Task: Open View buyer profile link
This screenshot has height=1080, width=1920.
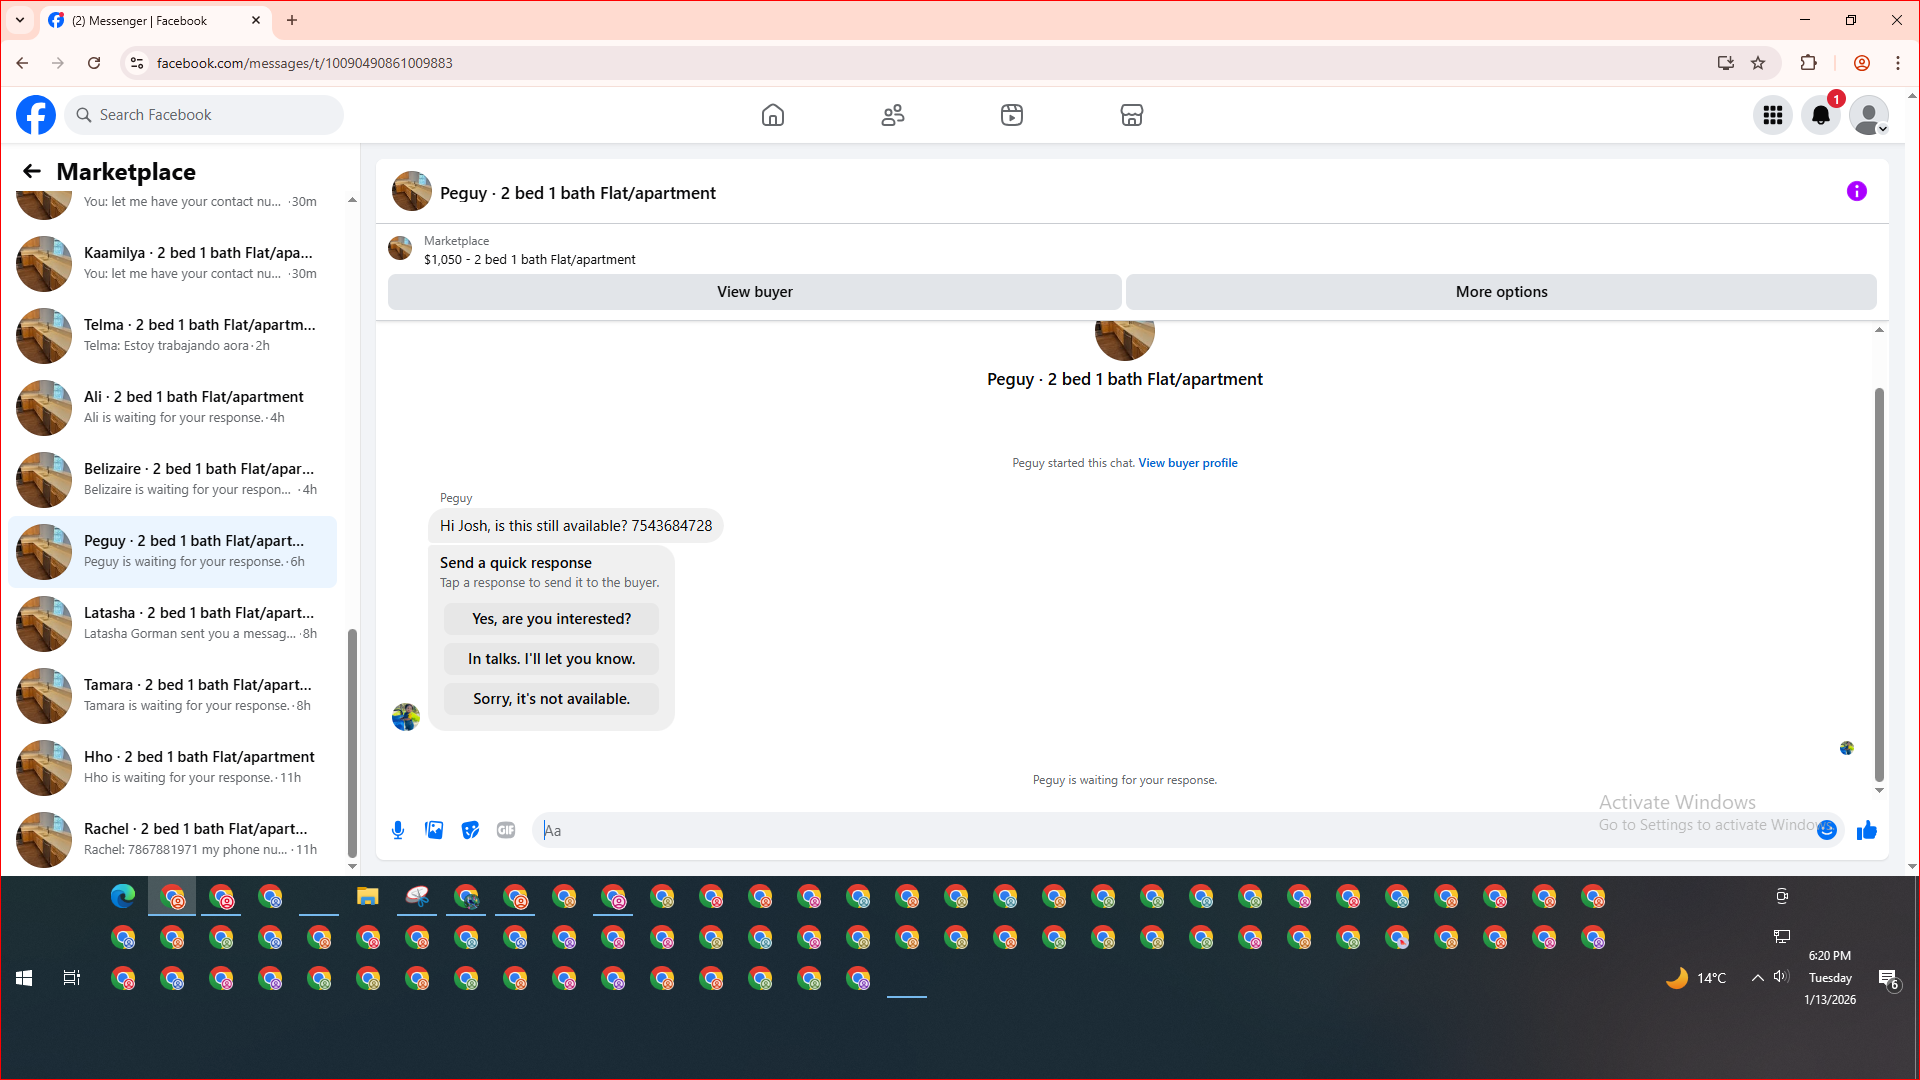Action: coord(1187,463)
